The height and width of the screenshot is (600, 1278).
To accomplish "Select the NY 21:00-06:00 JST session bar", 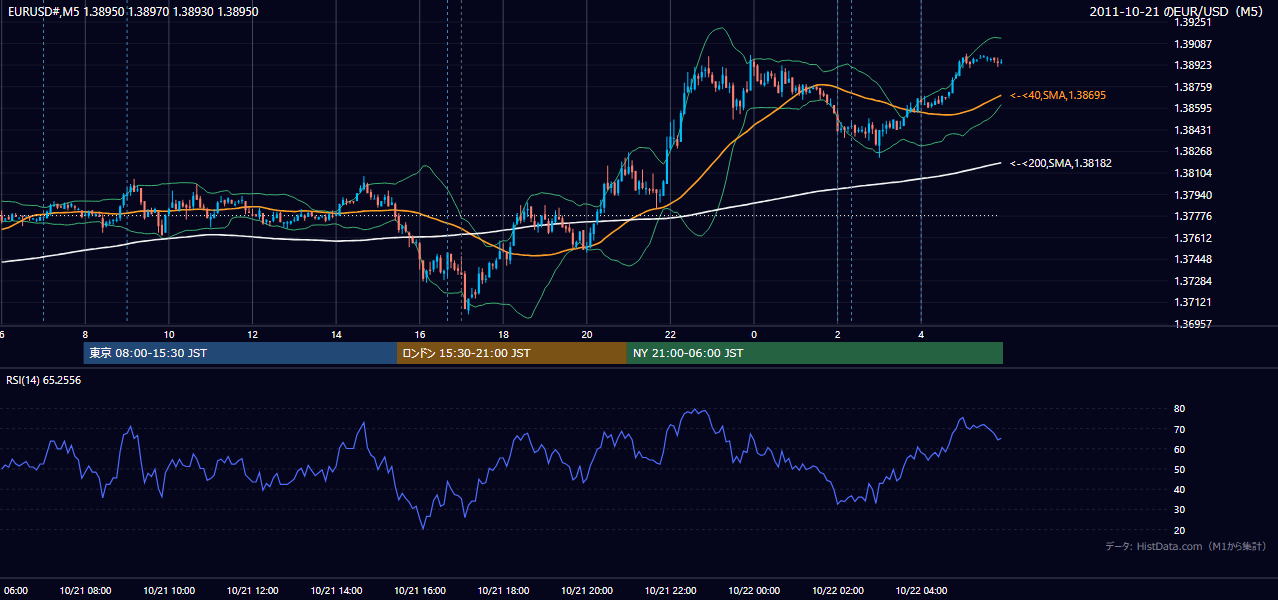I will 815,353.
